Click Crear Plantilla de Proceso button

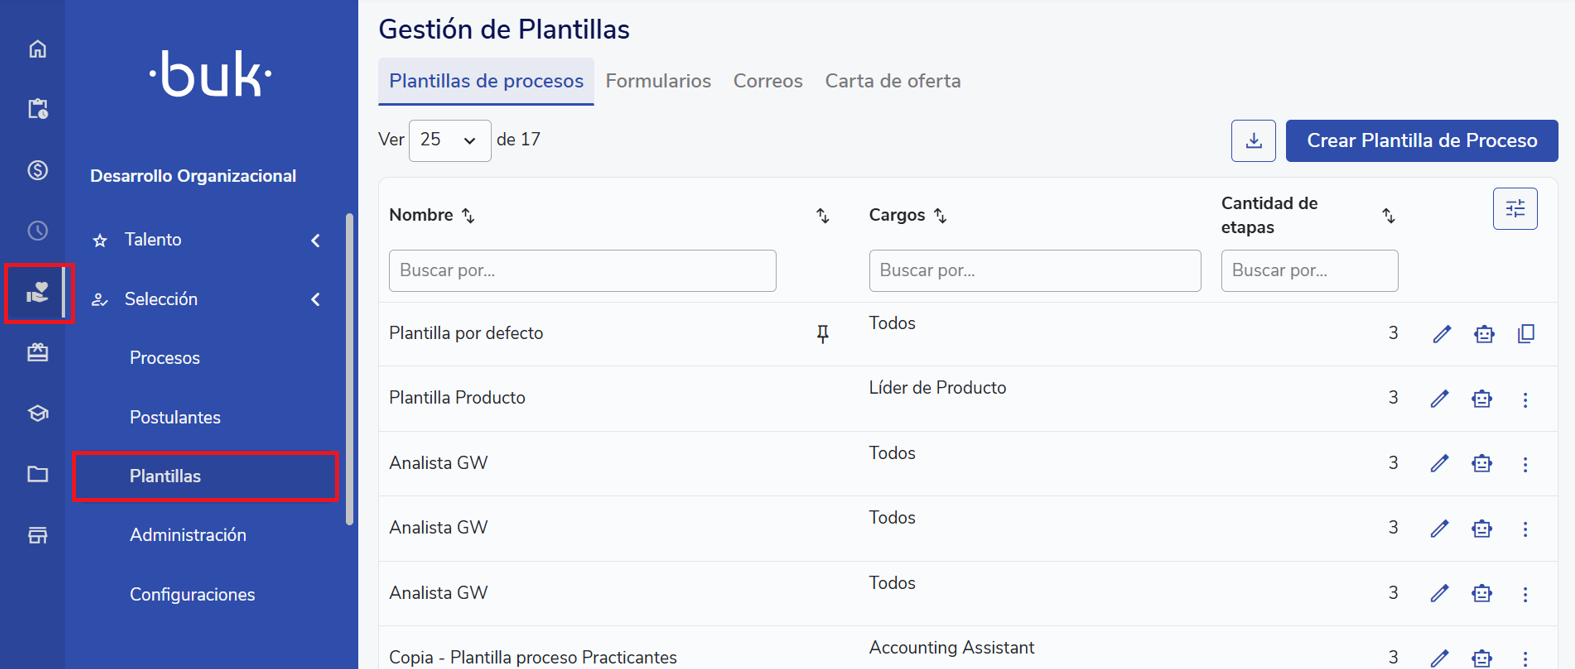pyautogui.click(x=1421, y=141)
